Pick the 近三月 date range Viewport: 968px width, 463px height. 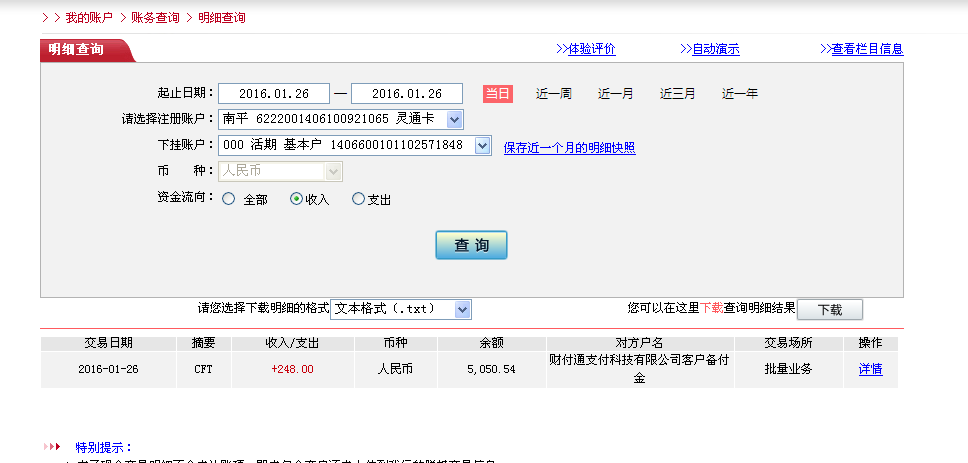pyautogui.click(x=677, y=94)
